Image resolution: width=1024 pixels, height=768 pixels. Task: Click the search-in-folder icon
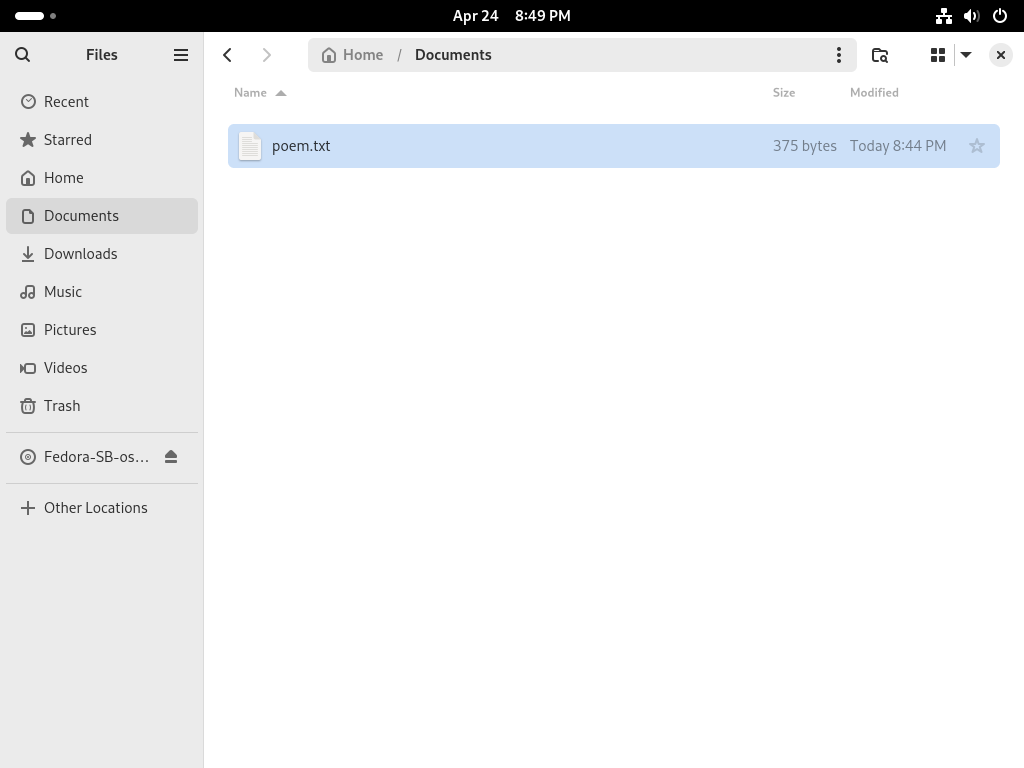pyautogui.click(x=880, y=55)
